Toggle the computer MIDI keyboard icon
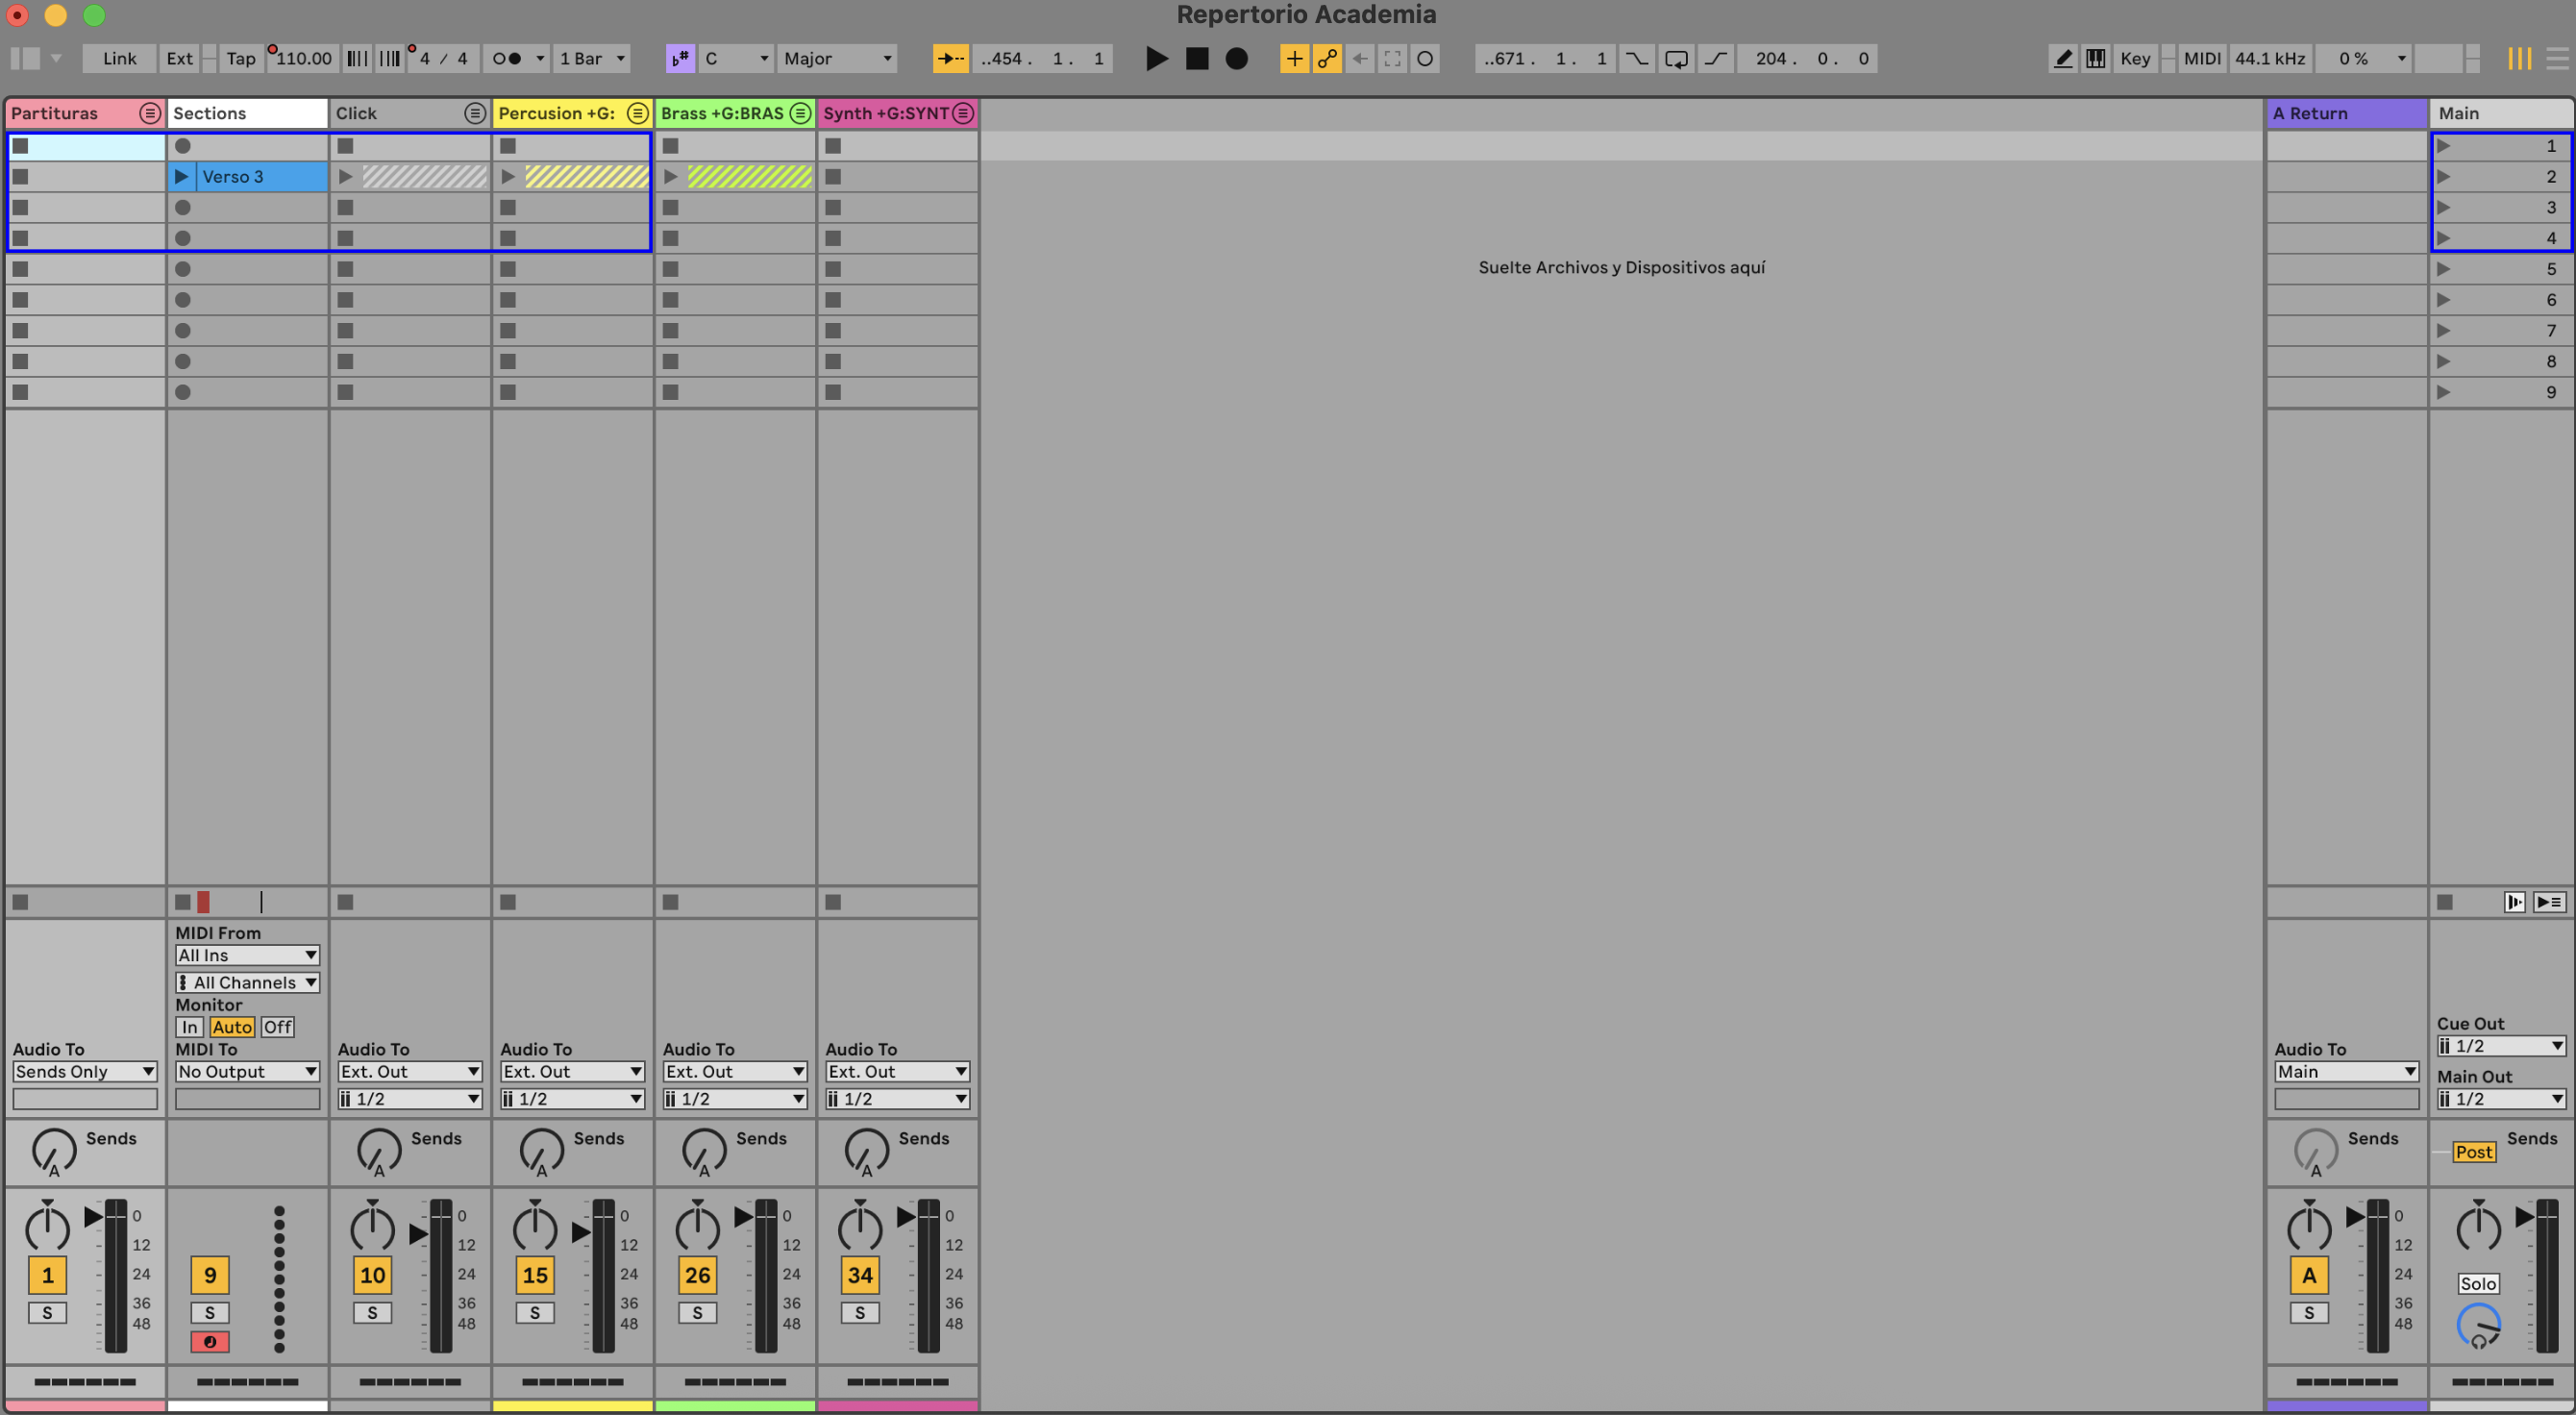2576x1415 pixels. click(x=2095, y=58)
